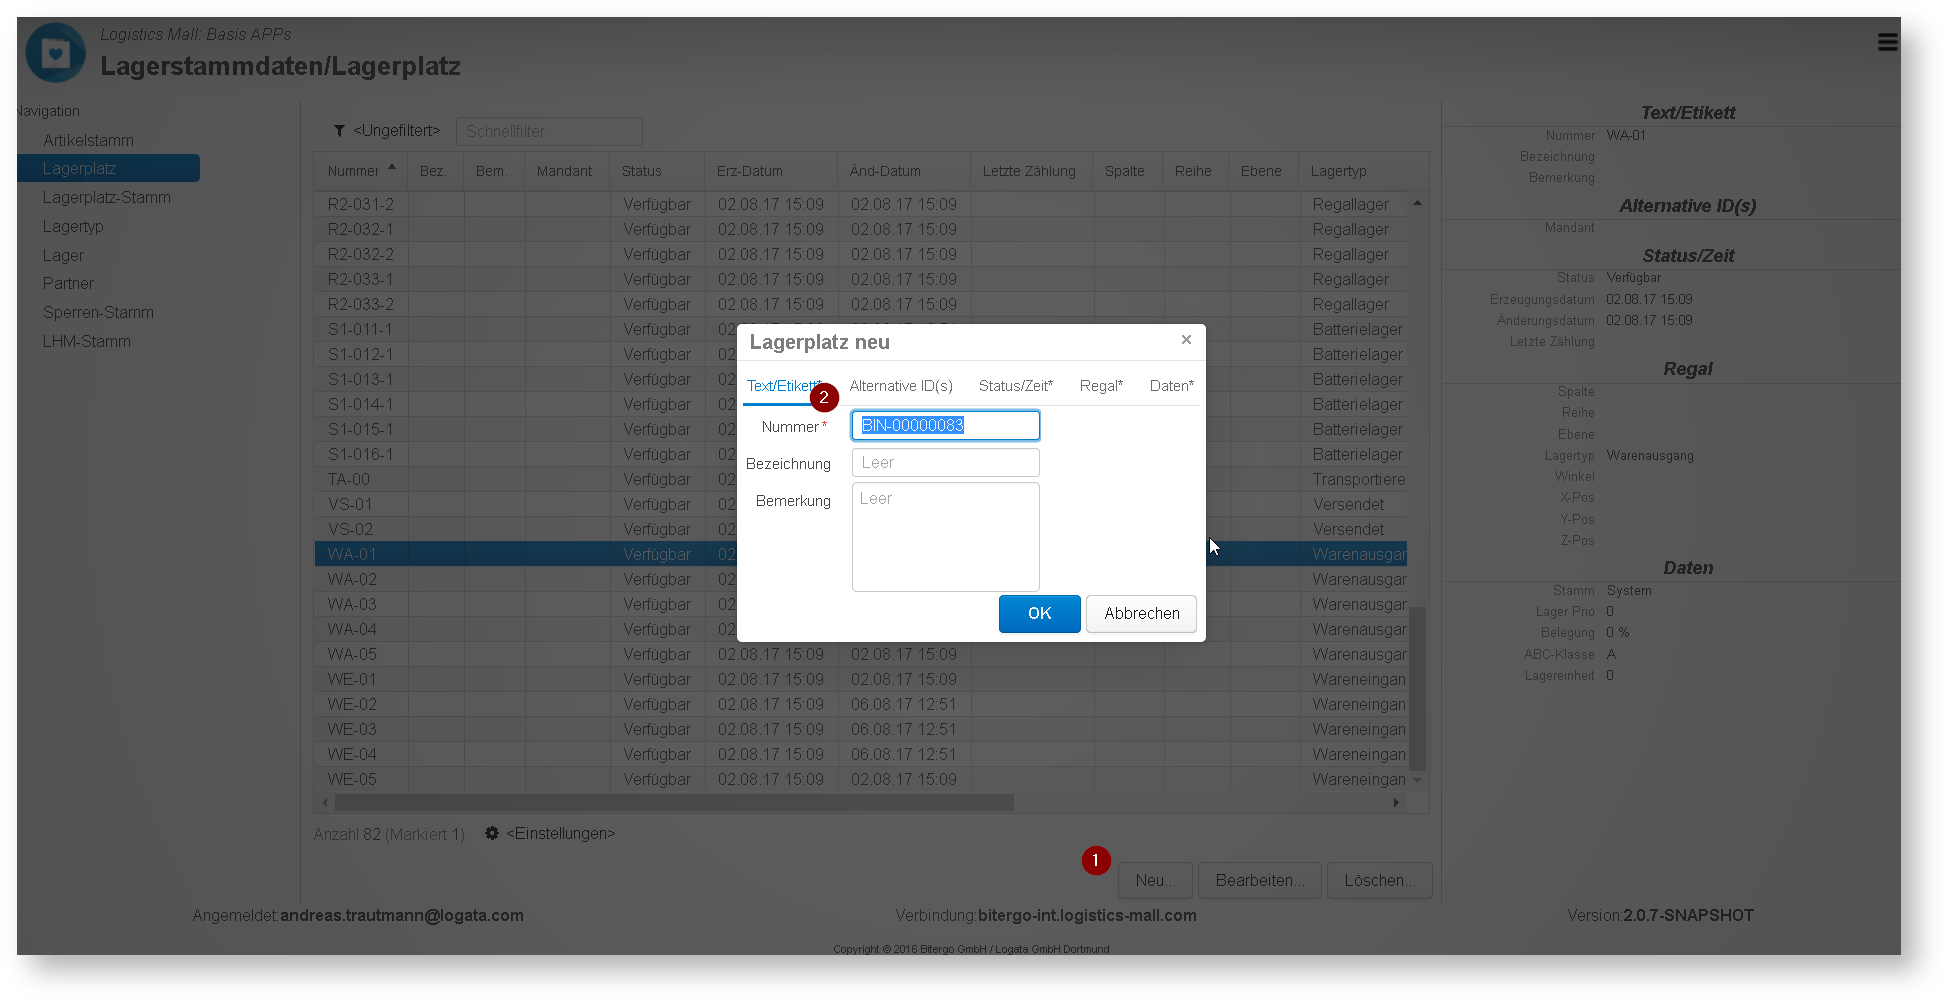Select table row S1-016-1
This screenshot has height=1003, width=1949.
860,455
